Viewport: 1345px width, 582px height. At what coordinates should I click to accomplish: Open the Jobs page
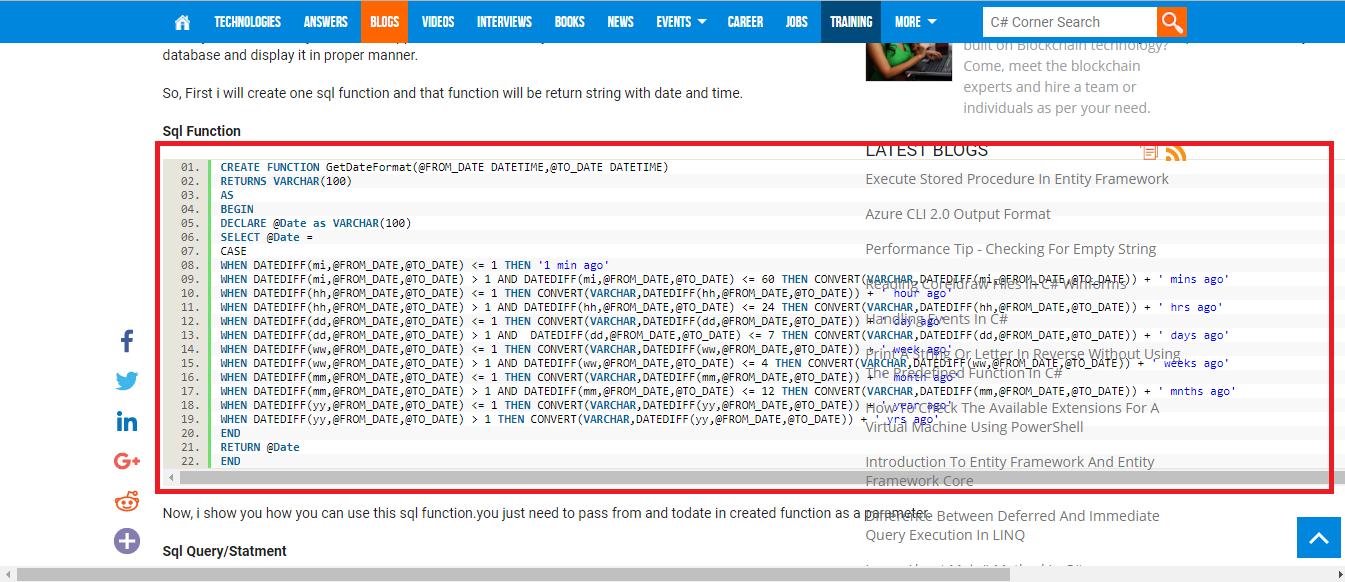797,22
